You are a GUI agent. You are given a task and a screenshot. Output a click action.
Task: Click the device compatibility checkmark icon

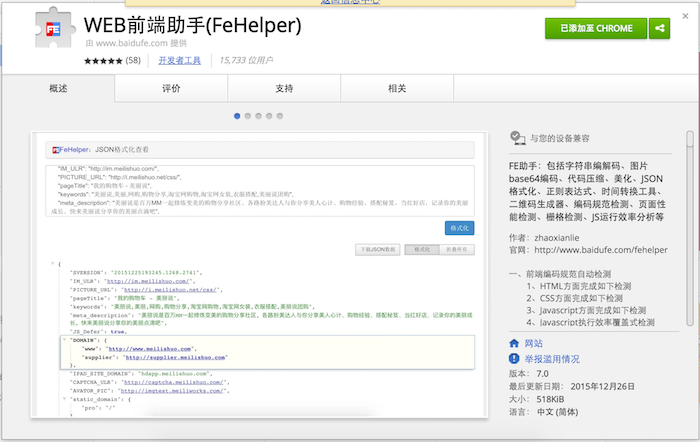[517, 138]
